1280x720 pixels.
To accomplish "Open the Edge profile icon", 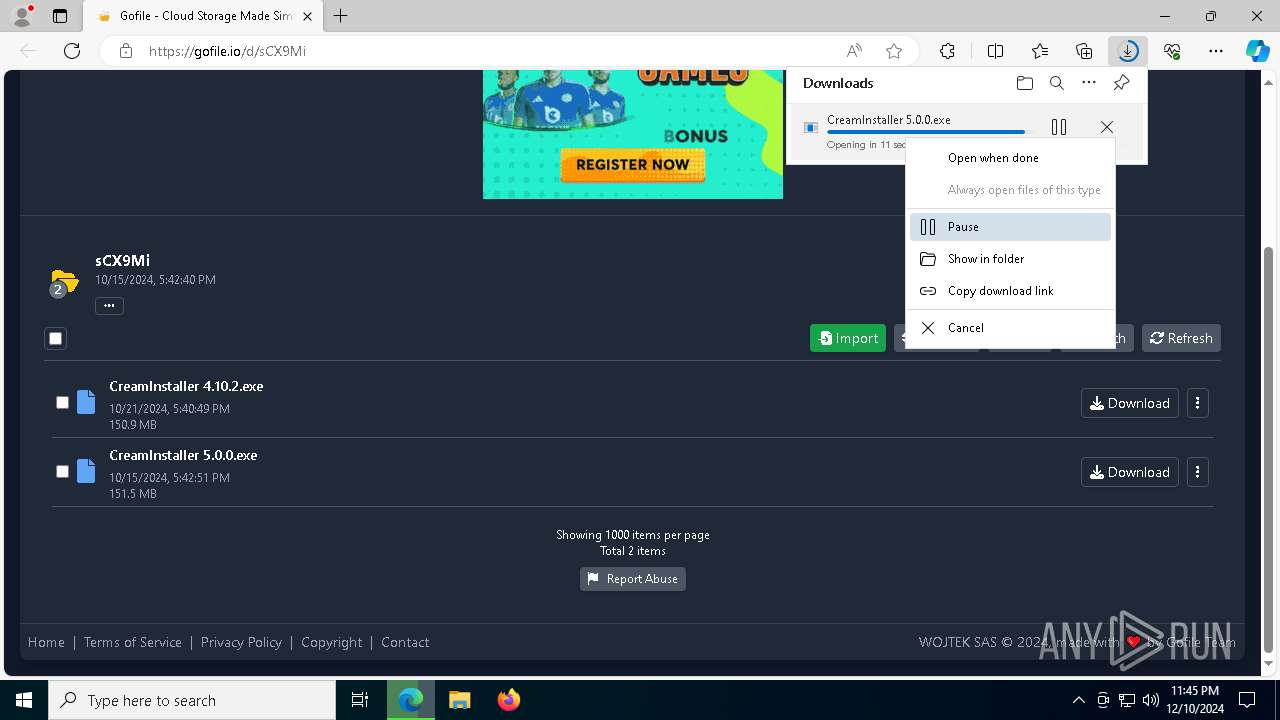I will [x=22, y=16].
